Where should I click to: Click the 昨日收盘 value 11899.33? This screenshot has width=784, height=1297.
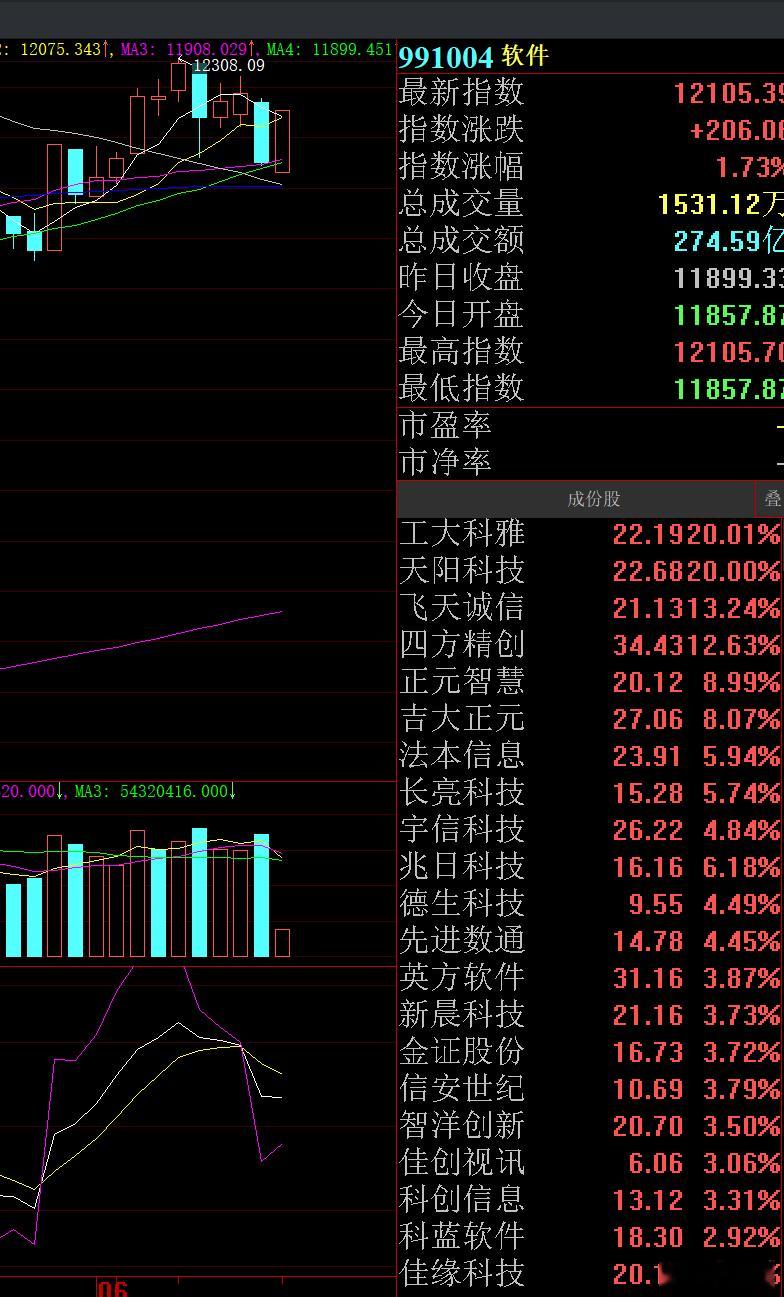728,278
